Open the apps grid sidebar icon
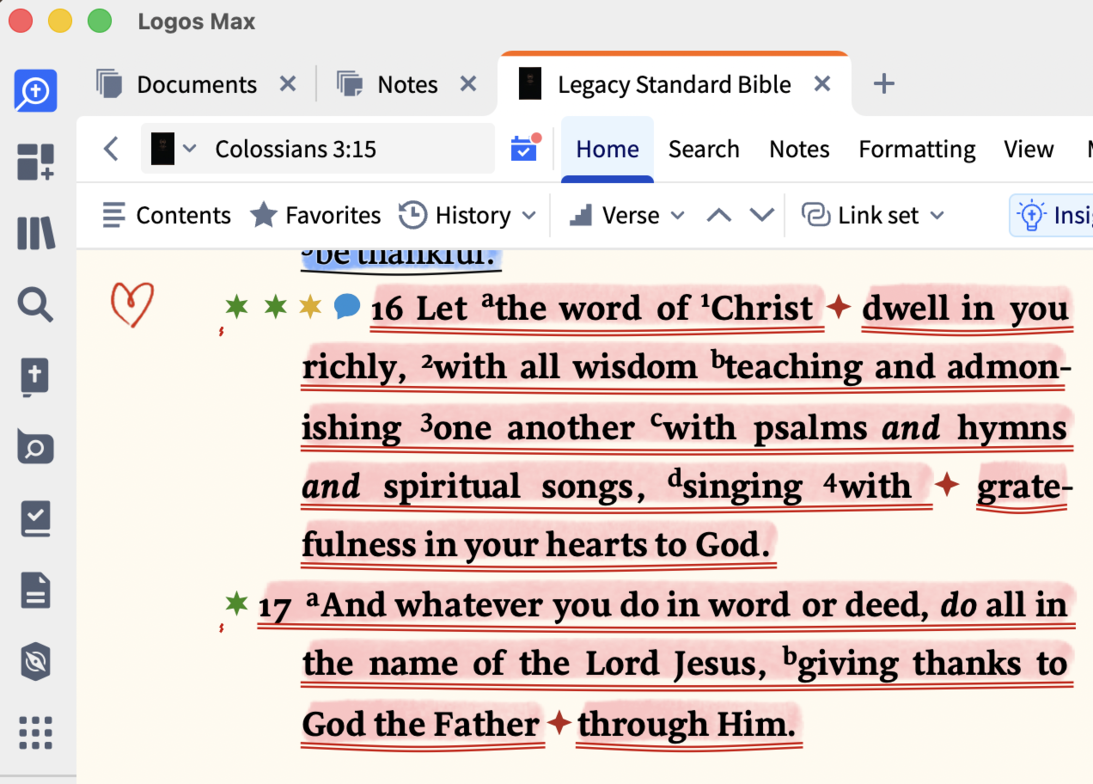Image resolution: width=1093 pixels, height=784 pixels. tap(35, 732)
